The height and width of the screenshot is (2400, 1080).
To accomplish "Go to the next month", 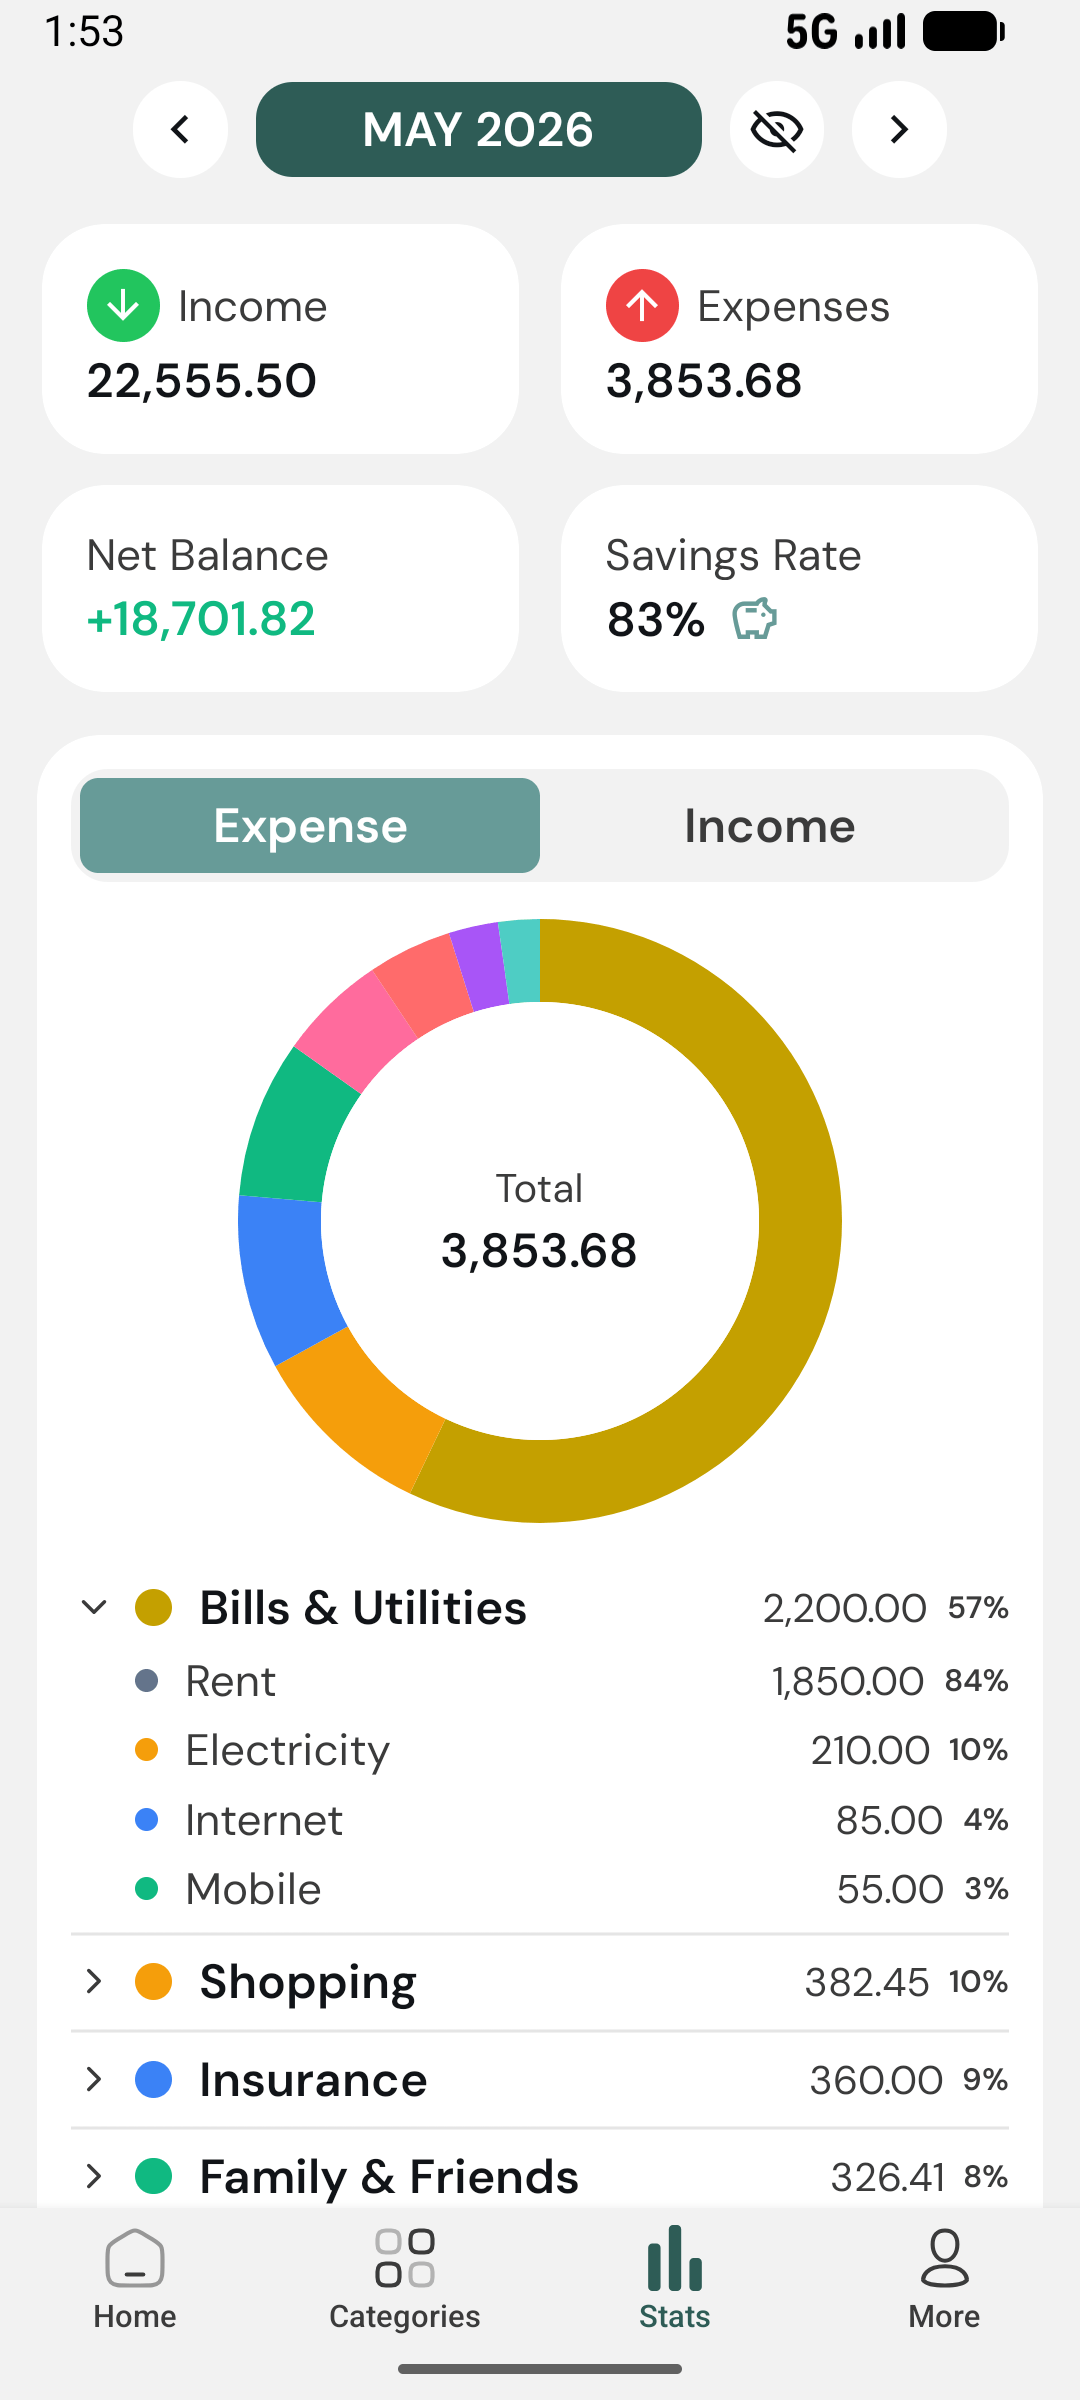I will tap(899, 129).
